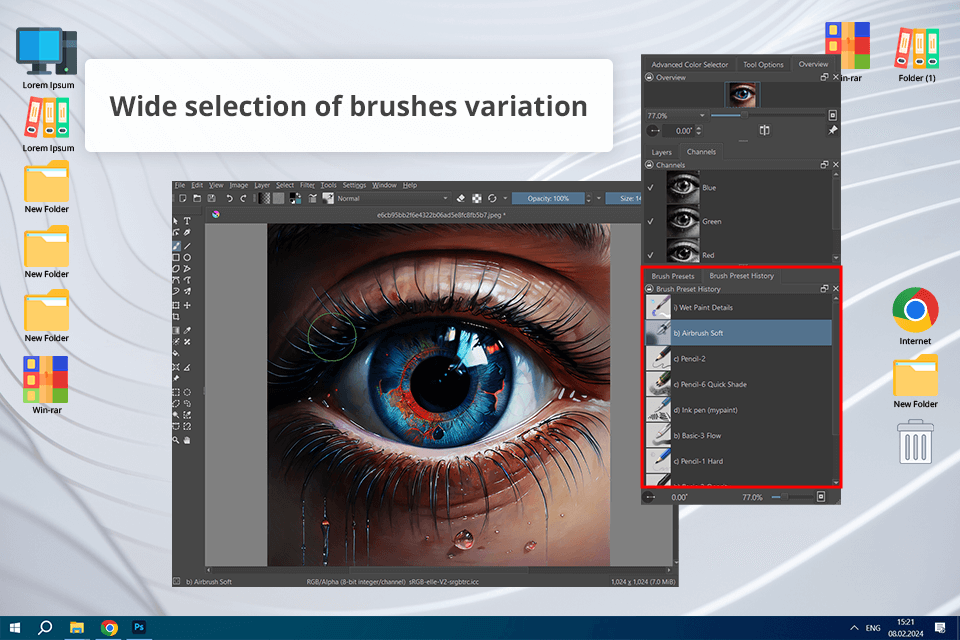The height and width of the screenshot is (640, 960).
Task: Switch to the Brush Presets tab
Action: (673, 276)
